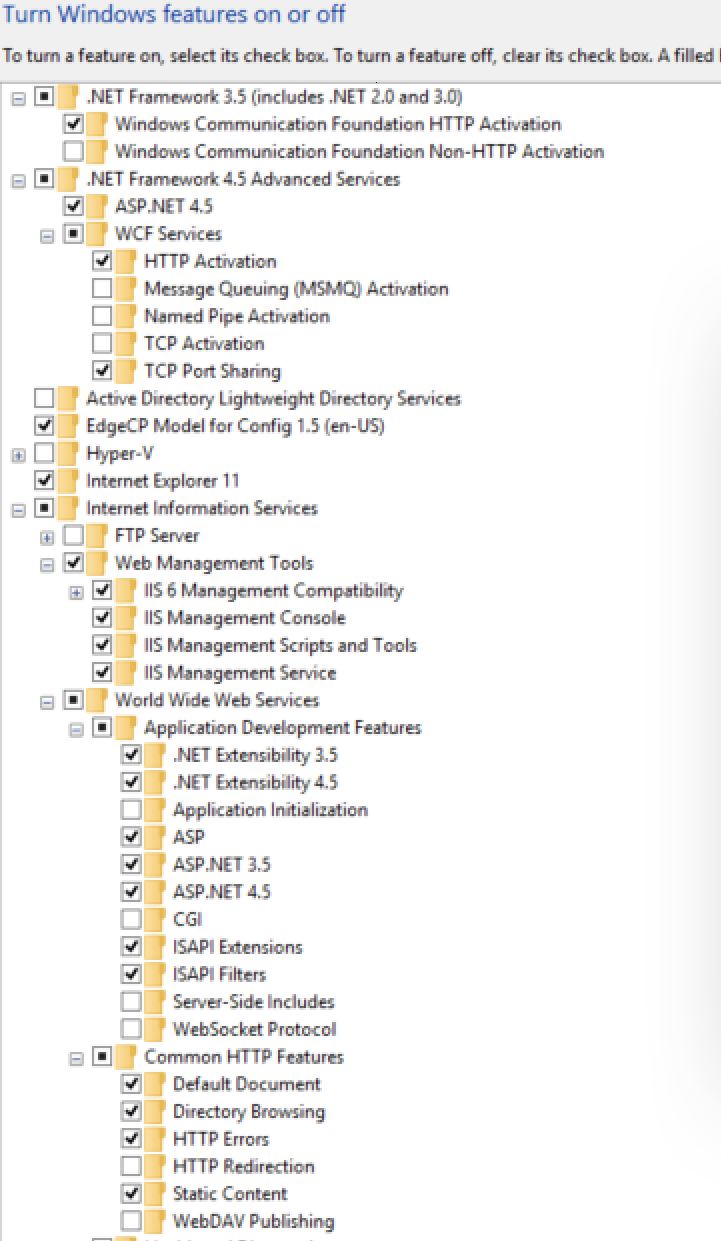Click folder icon of FTP Server

point(97,536)
